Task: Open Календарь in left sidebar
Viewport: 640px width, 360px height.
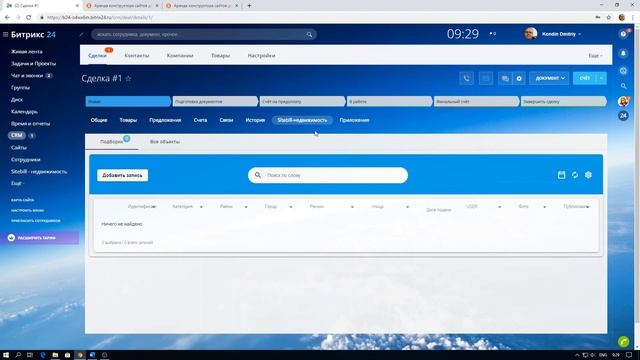Action: (x=24, y=111)
